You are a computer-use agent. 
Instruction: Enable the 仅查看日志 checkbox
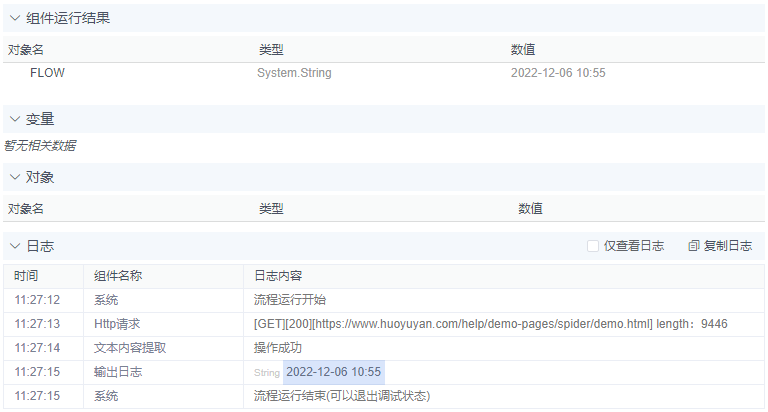[x=593, y=246]
